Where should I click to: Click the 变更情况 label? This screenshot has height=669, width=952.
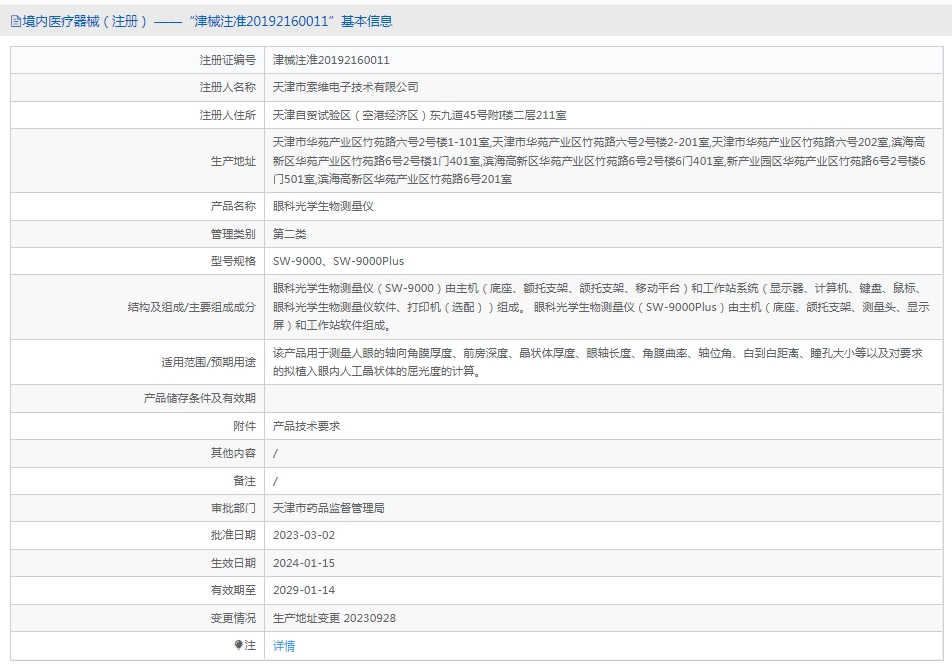[x=233, y=618]
